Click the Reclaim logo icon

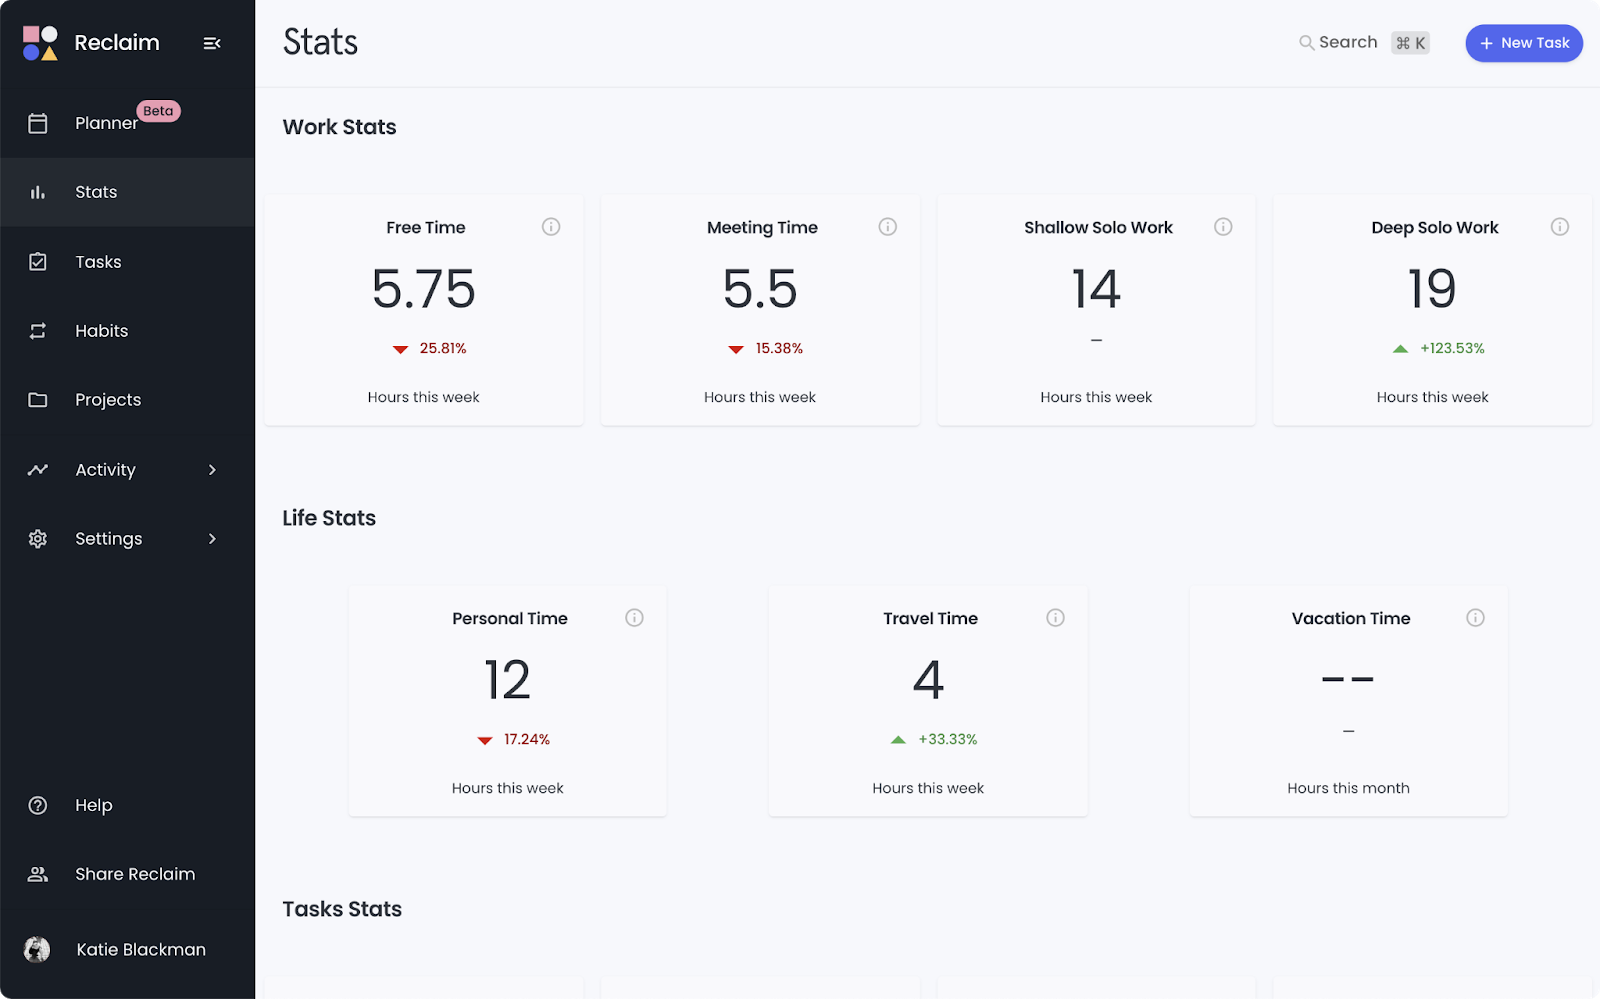[x=40, y=43]
